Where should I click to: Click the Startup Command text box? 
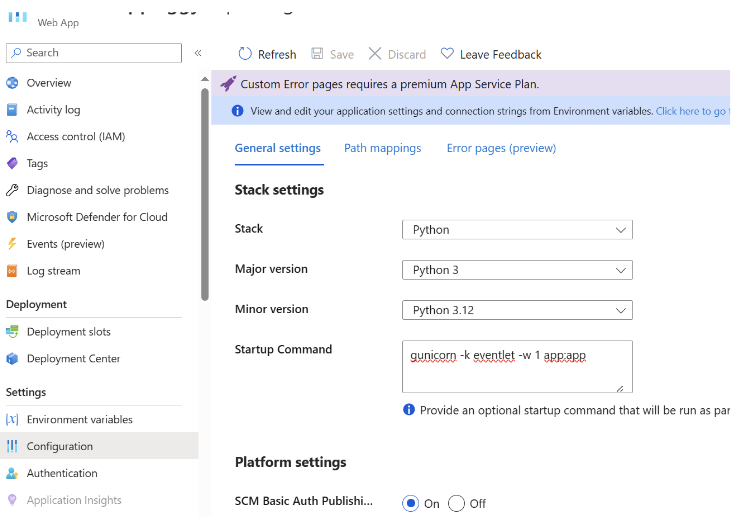[x=517, y=366]
